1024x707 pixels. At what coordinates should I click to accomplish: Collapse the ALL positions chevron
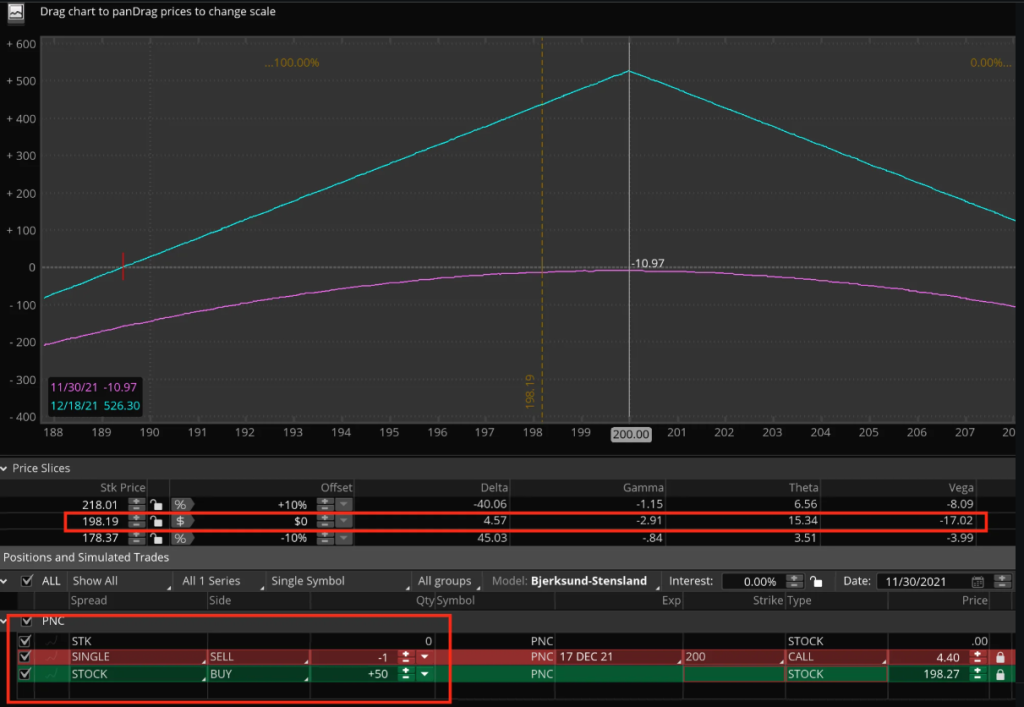pos(4,581)
